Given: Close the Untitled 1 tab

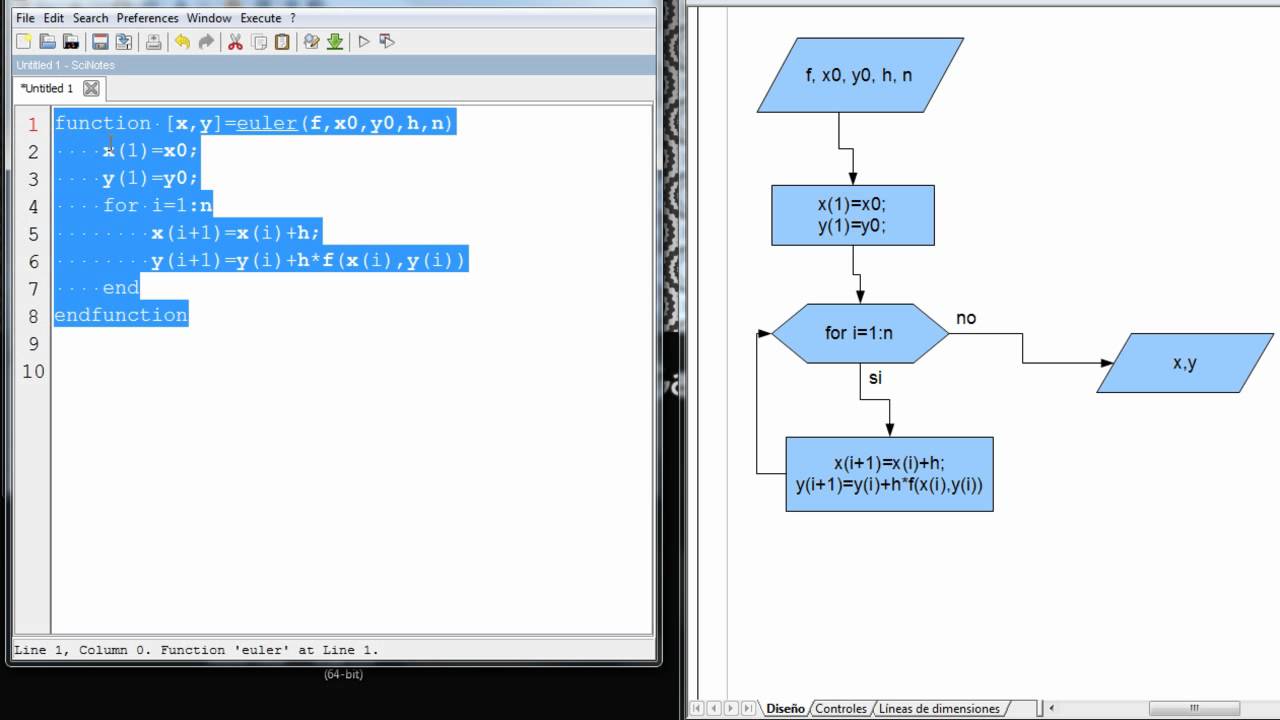Looking at the screenshot, I should tap(91, 88).
